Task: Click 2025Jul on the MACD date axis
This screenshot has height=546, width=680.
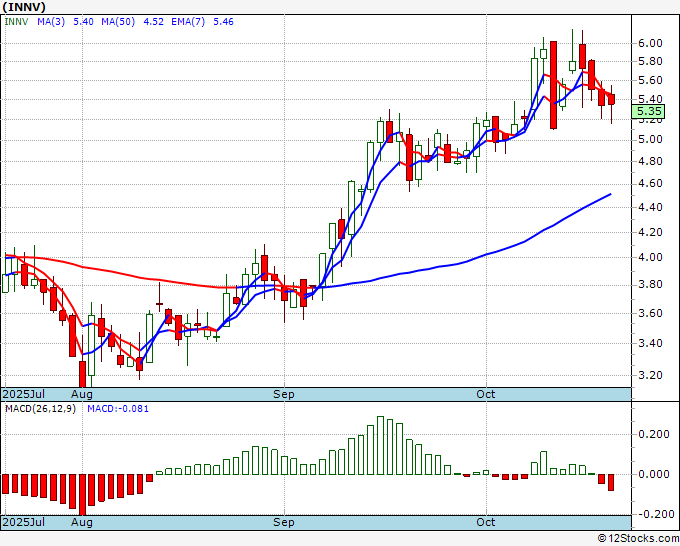Action: (24, 522)
